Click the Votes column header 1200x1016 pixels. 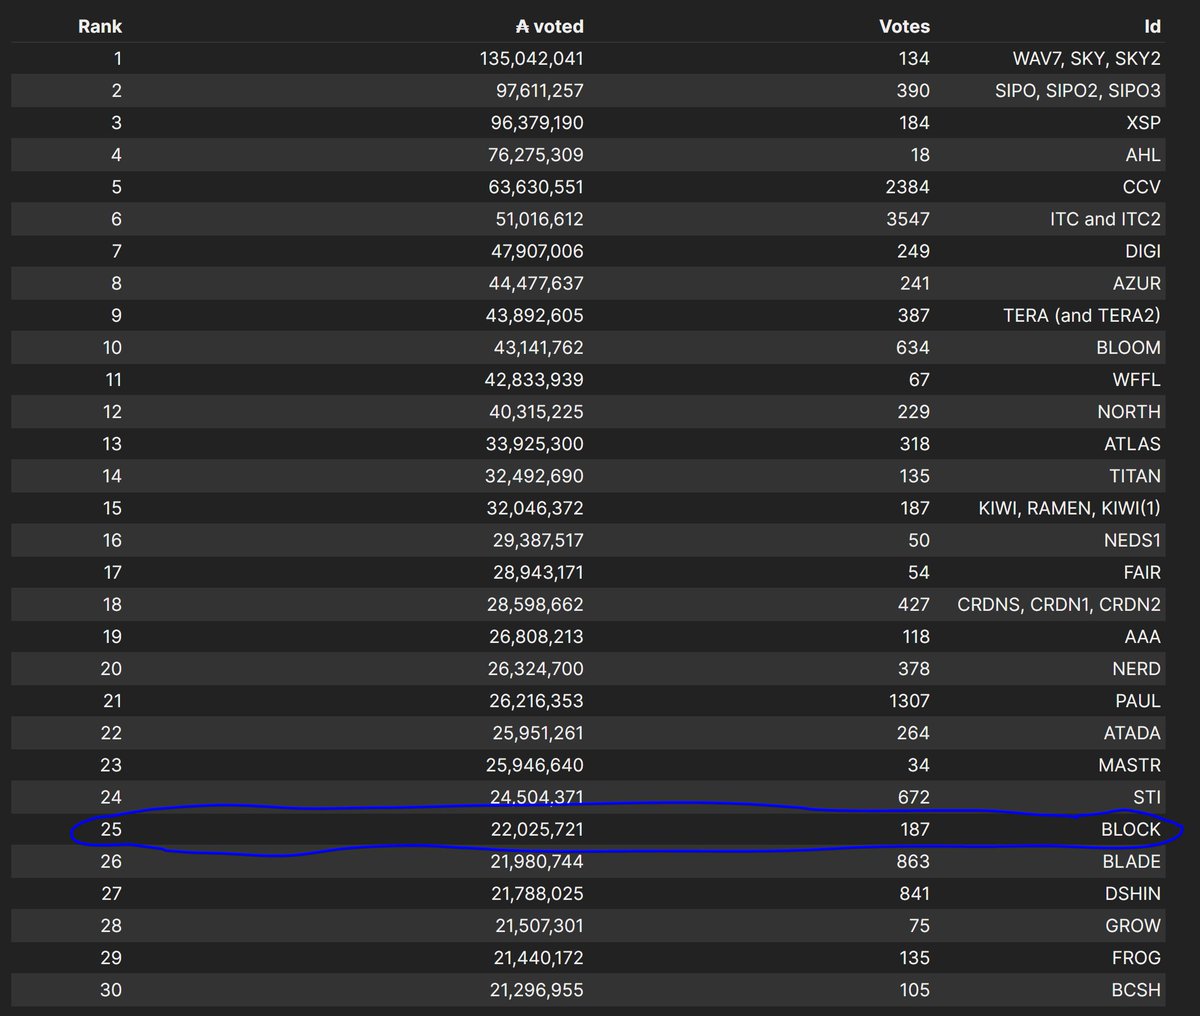tap(904, 27)
